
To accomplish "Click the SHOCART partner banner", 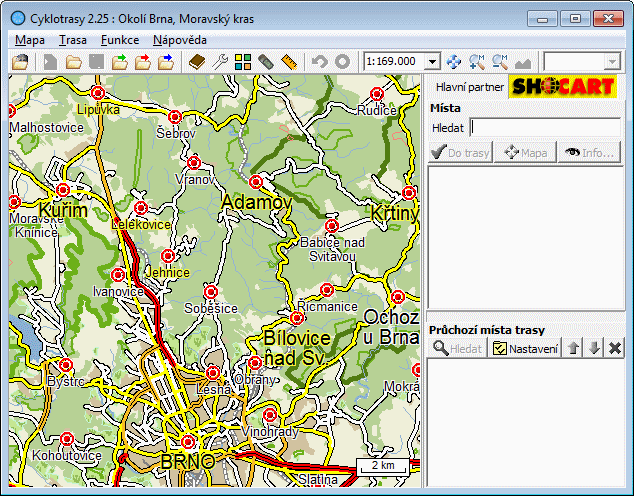I will [x=561, y=87].
